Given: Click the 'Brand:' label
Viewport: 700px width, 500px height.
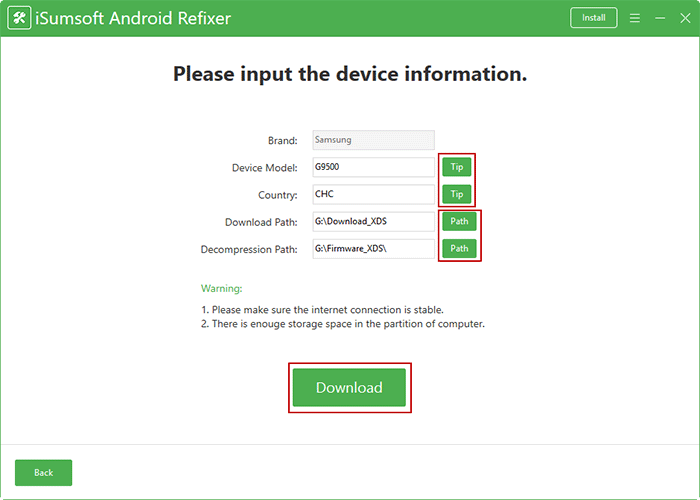Looking at the screenshot, I should tap(283, 141).
